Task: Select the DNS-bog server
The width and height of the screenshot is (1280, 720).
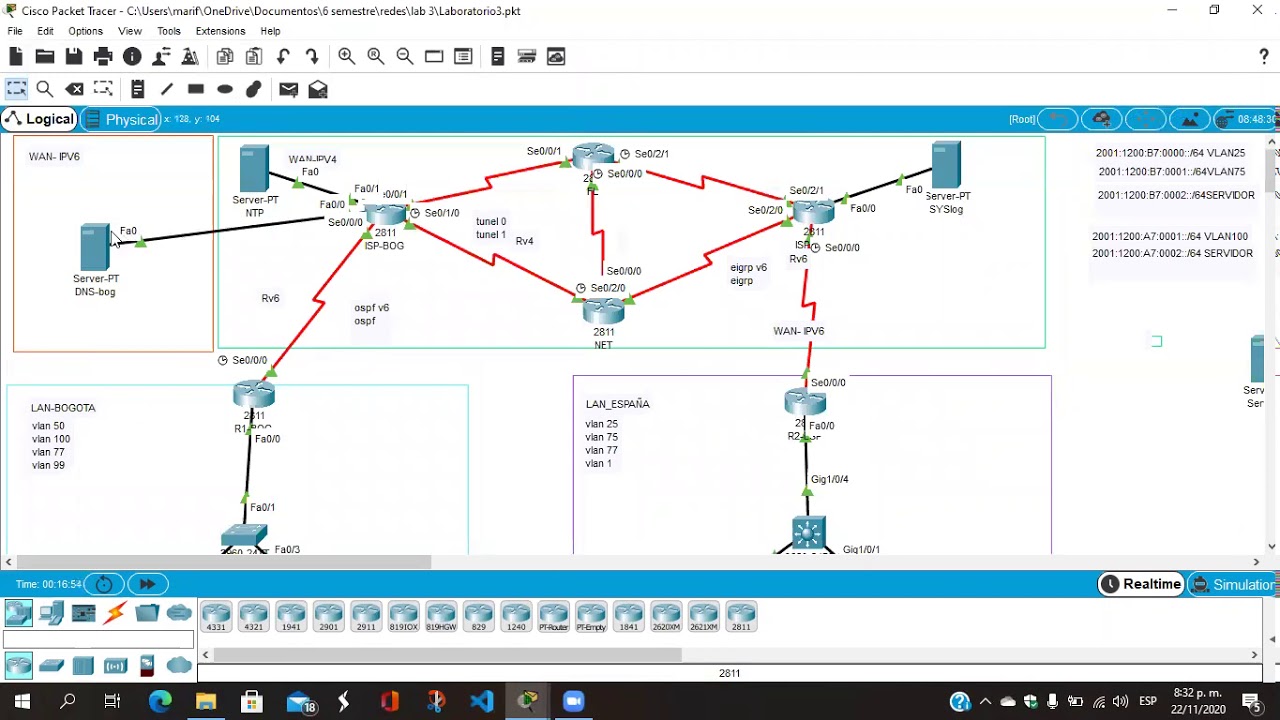Action: (95, 247)
